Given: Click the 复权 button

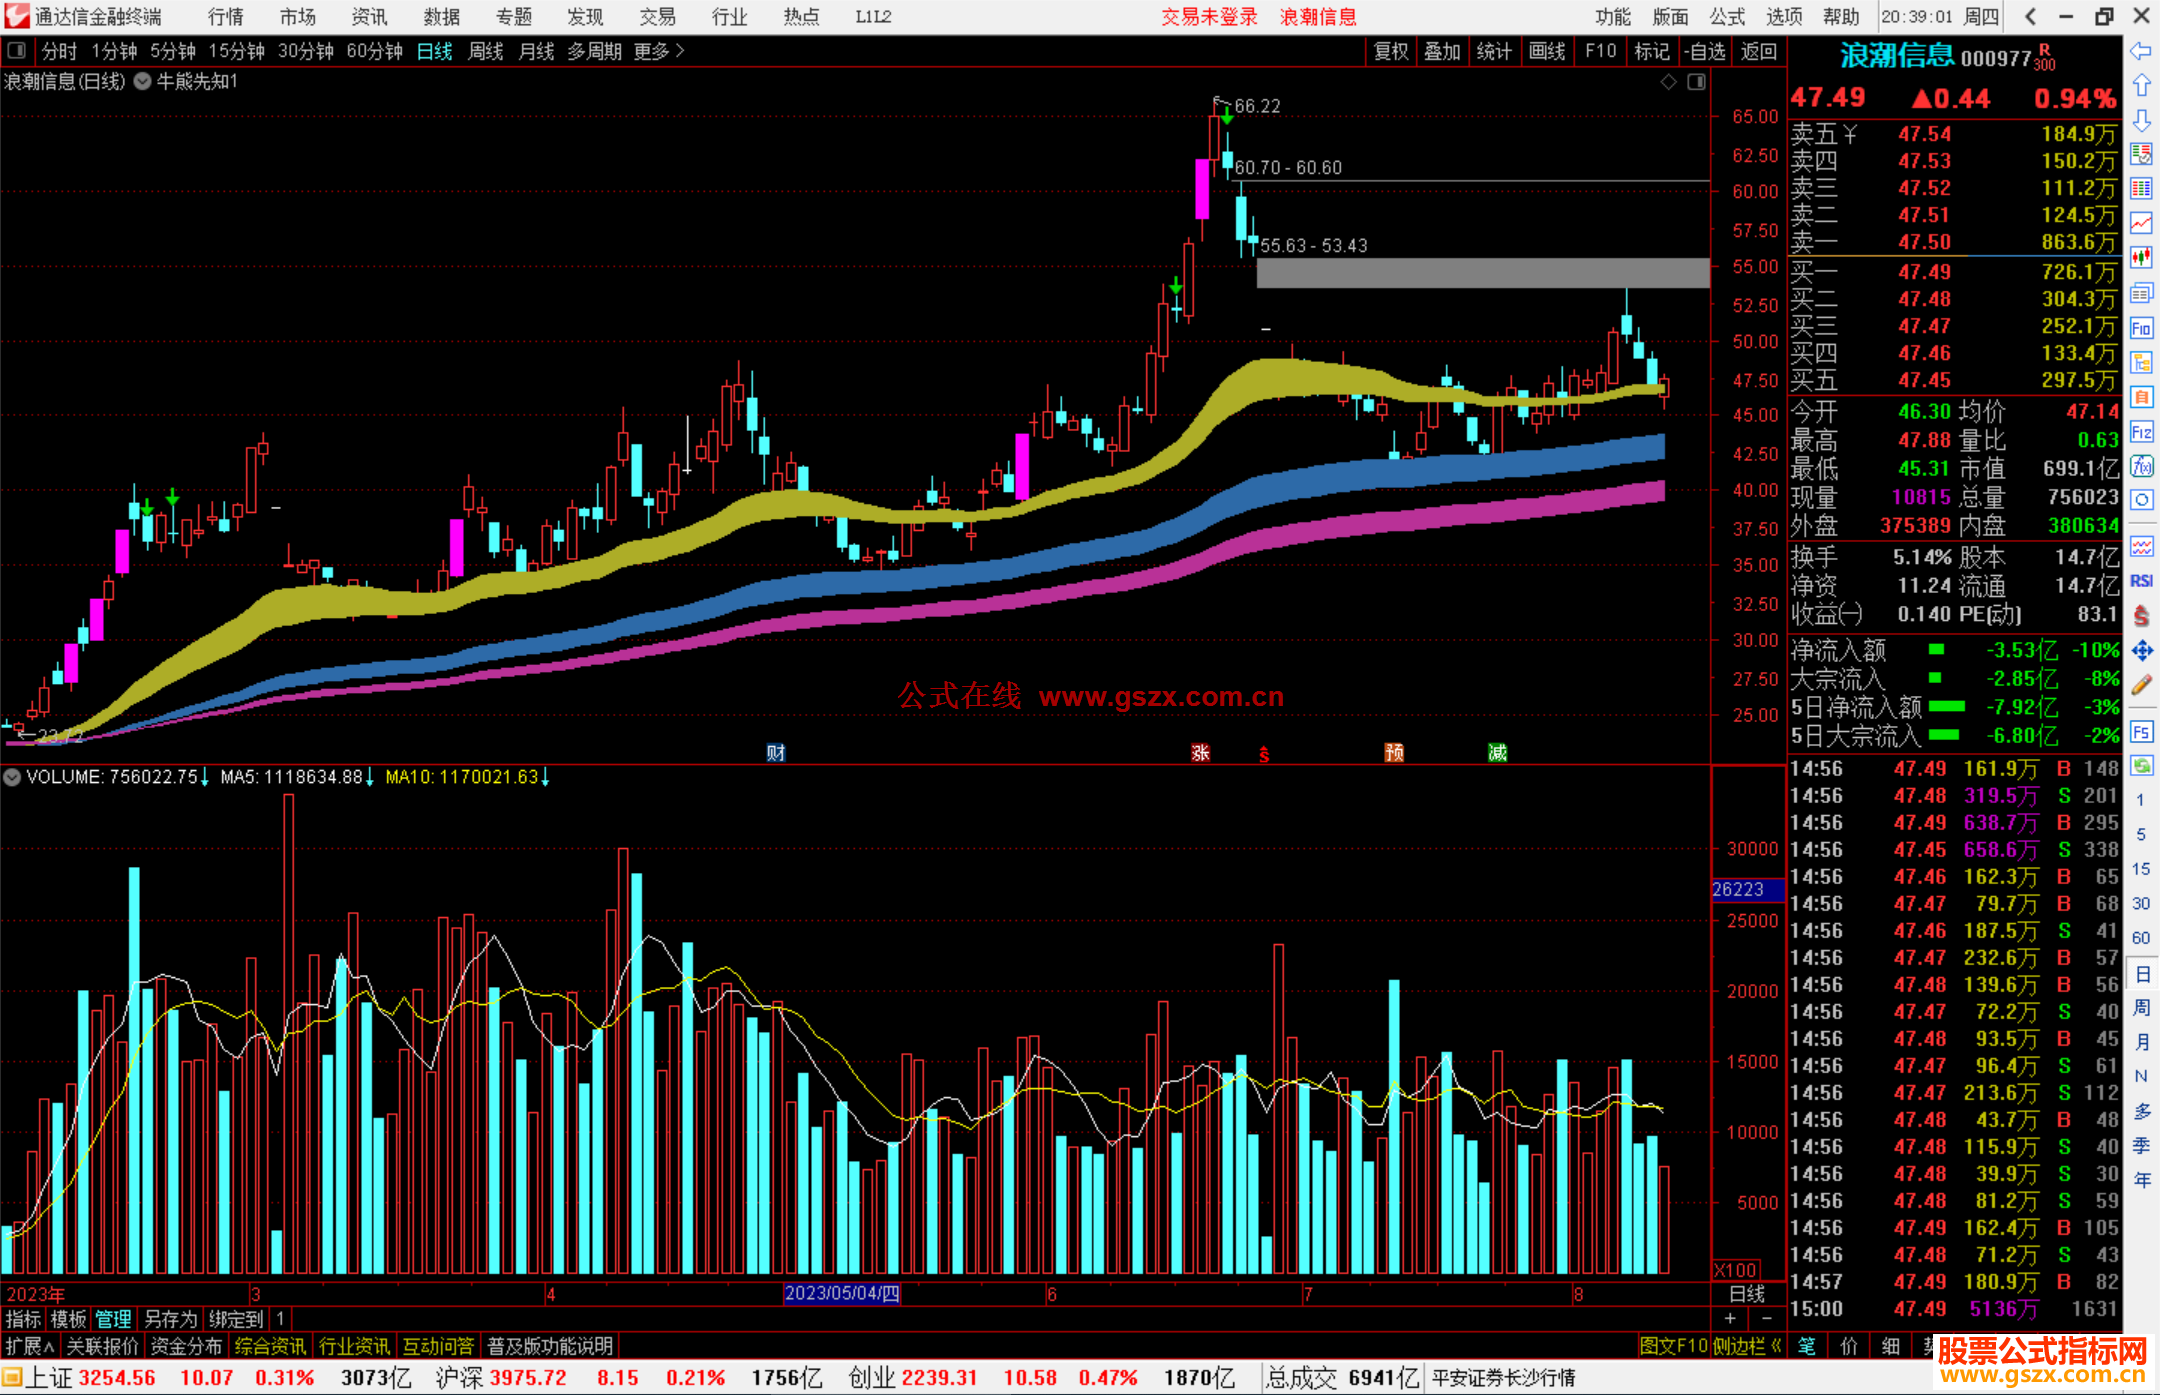Looking at the screenshot, I should (1391, 51).
